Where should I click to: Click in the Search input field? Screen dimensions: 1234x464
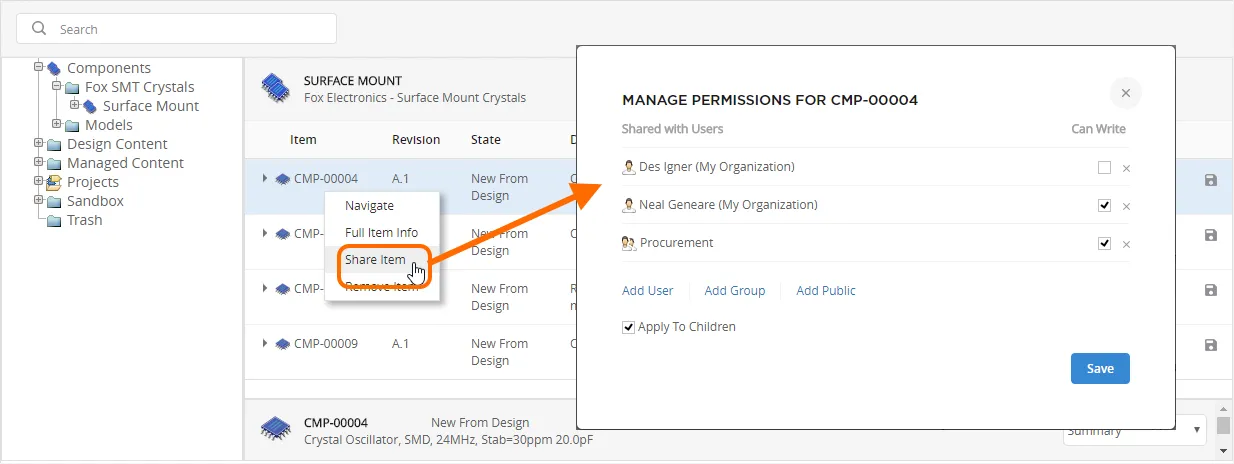tap(177, 29)
